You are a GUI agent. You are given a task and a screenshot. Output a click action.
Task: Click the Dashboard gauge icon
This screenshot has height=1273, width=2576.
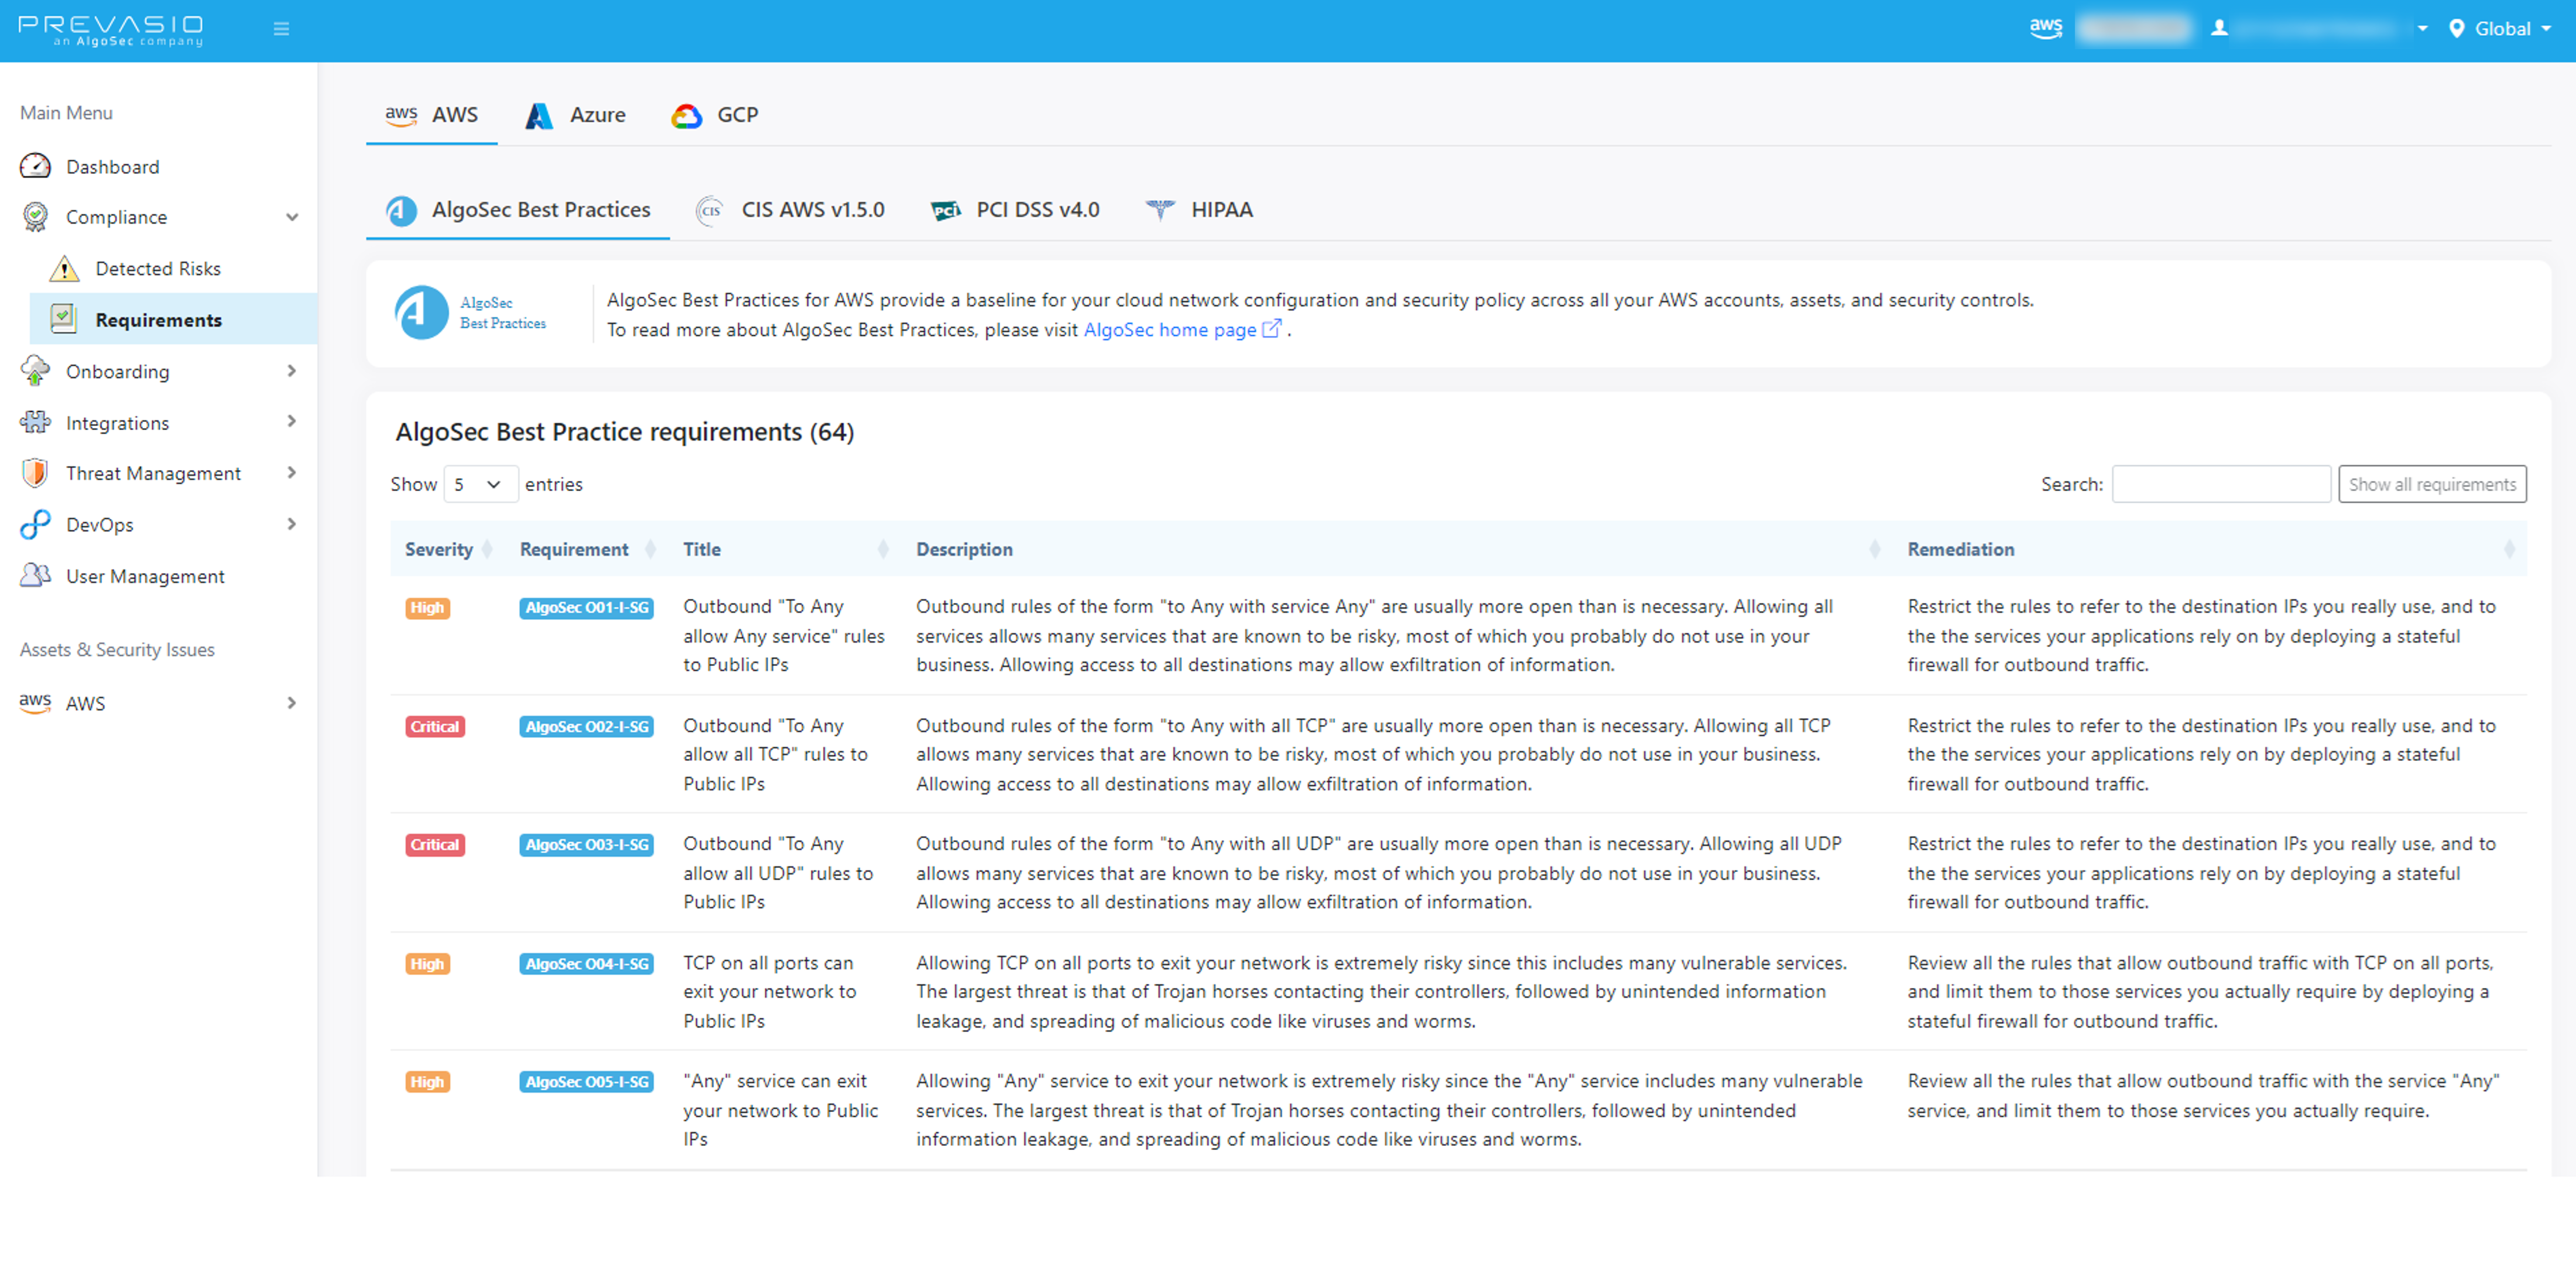[x=36, y=166]
